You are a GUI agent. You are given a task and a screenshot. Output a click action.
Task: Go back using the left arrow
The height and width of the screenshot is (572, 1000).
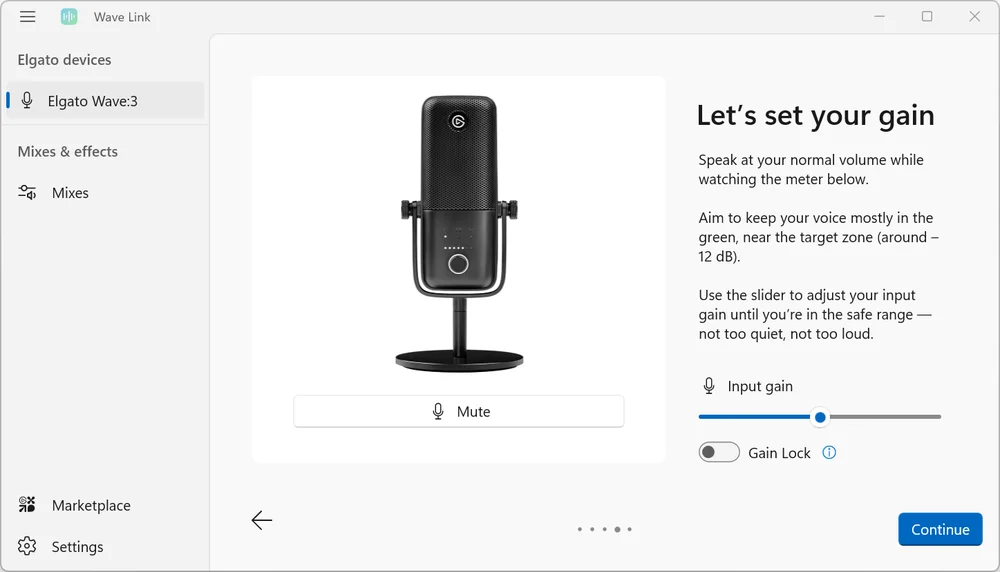262,520
